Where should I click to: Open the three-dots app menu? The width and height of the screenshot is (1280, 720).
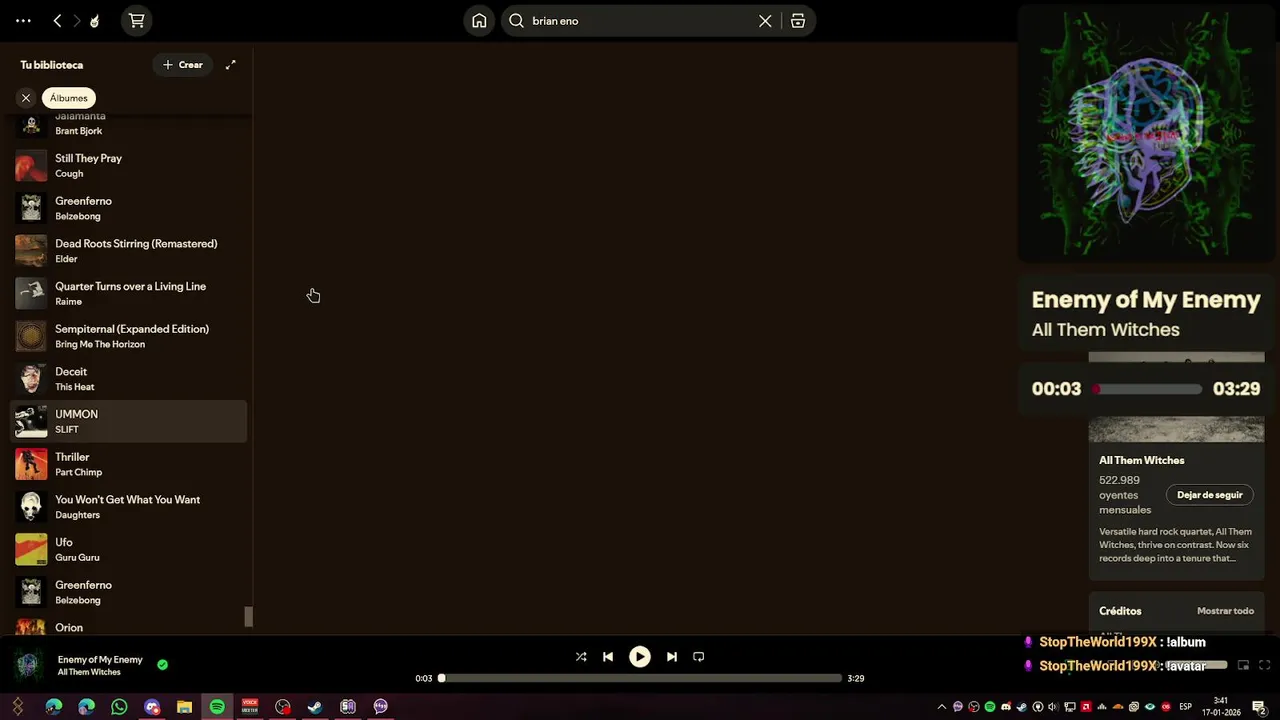(23, 20)
